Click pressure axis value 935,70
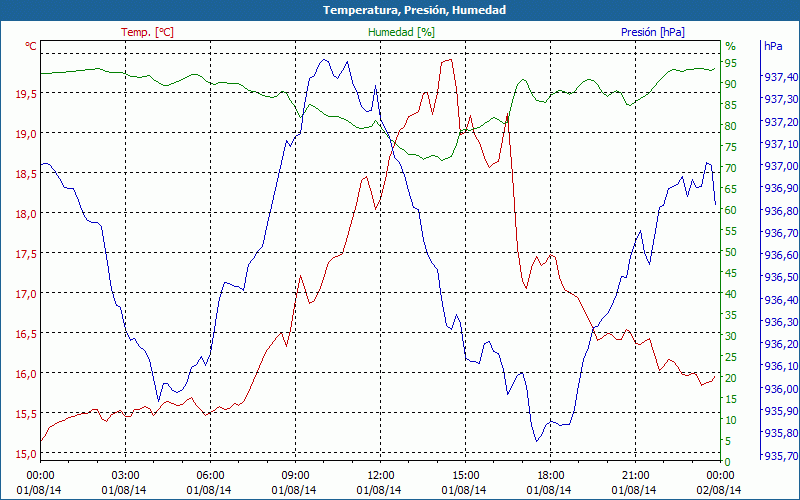 click(x=781, y=456)
